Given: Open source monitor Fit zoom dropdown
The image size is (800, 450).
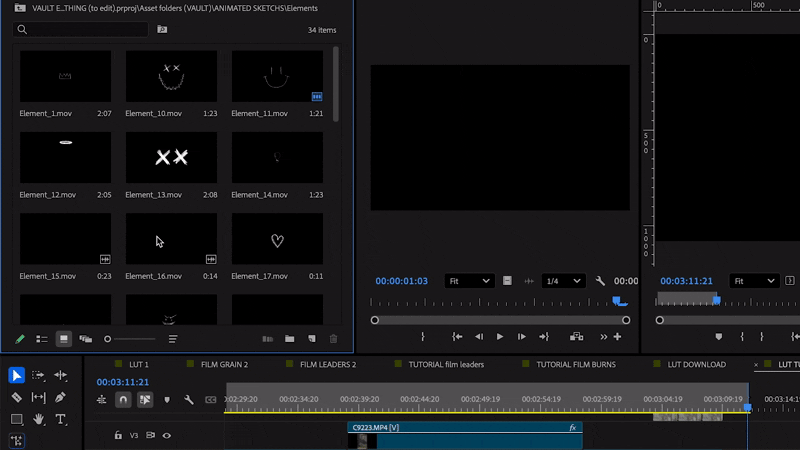Looking at the screenshot, I should click(469, 281).
